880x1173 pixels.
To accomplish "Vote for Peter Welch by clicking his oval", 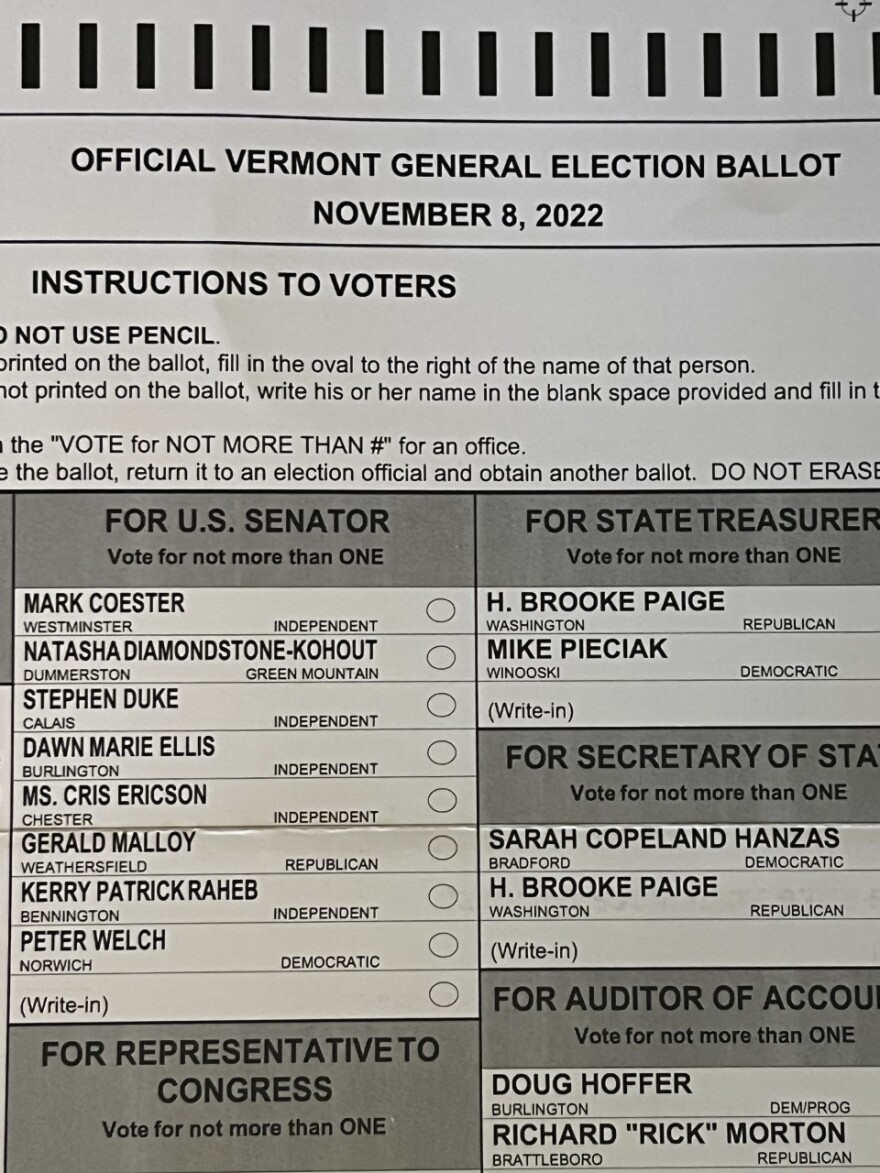I will [441, 944].
